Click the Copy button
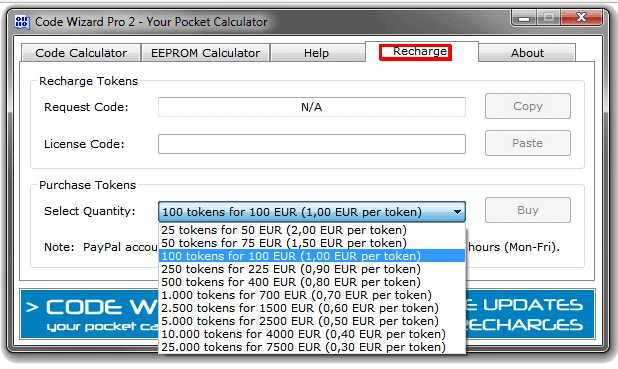This screenshot has height=369, width=618. point(528,106)
